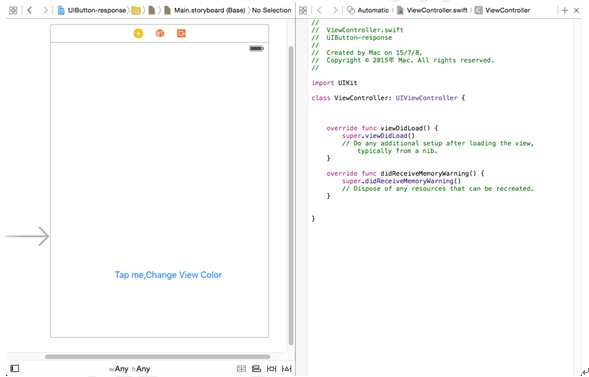Viewport: 589px width, 377px height.
Task: Click No Selection jump bar item
Action: 272,11
